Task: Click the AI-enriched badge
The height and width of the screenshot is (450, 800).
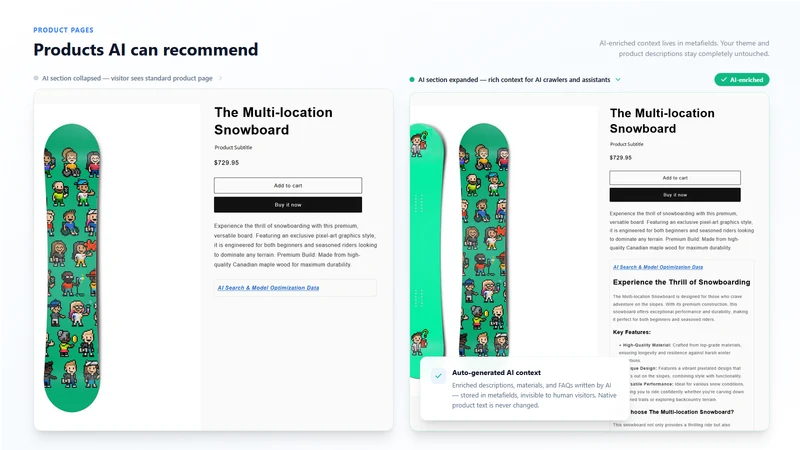Action: tap(741, 80)
